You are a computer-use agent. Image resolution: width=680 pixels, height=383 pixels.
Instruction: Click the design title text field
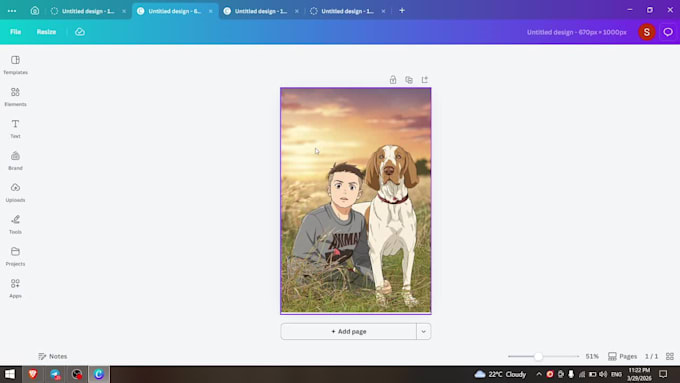[576, 32]
